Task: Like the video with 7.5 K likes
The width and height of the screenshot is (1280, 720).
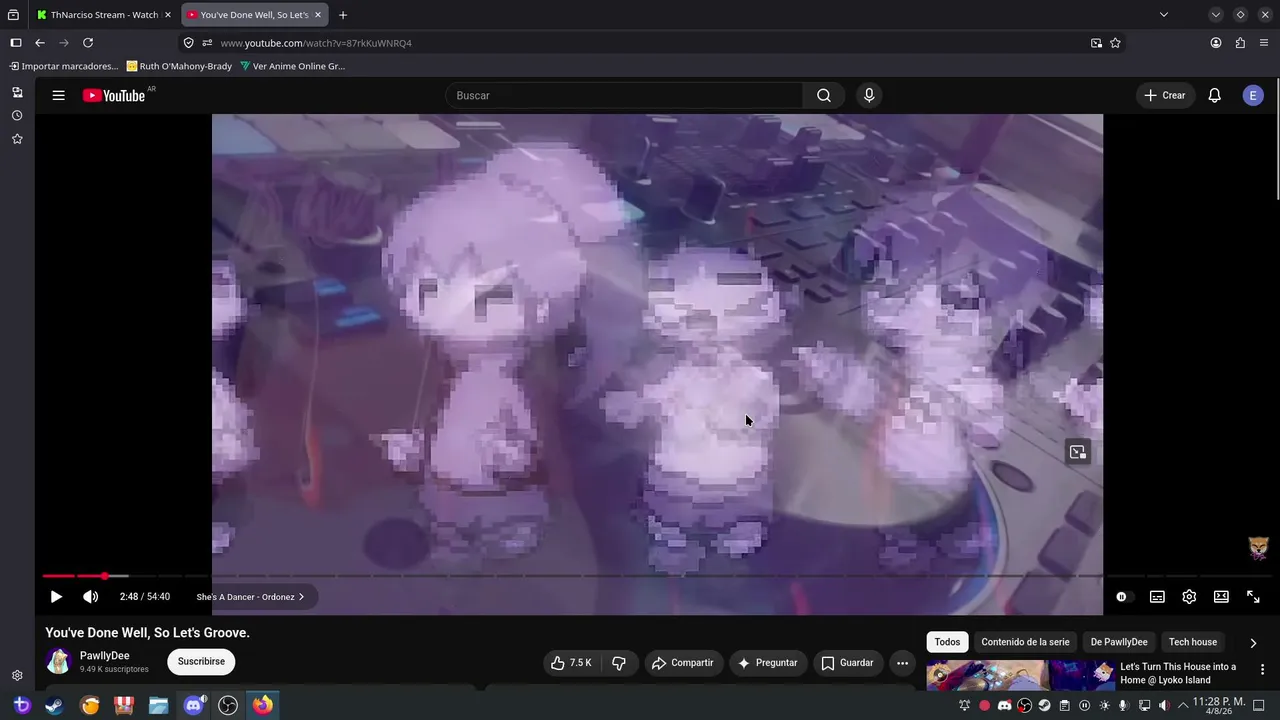Action: point(571,663)
